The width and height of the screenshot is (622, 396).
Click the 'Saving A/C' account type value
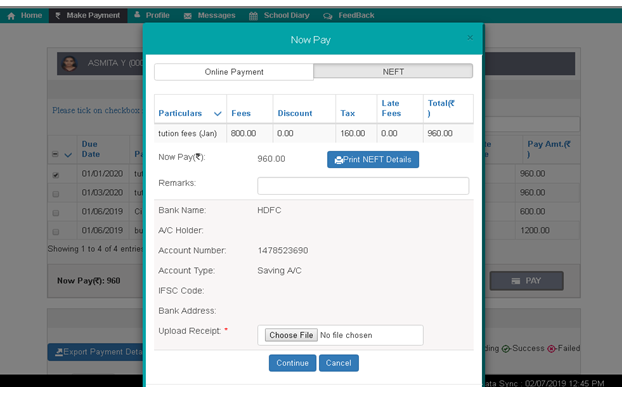tap(279, 271)
